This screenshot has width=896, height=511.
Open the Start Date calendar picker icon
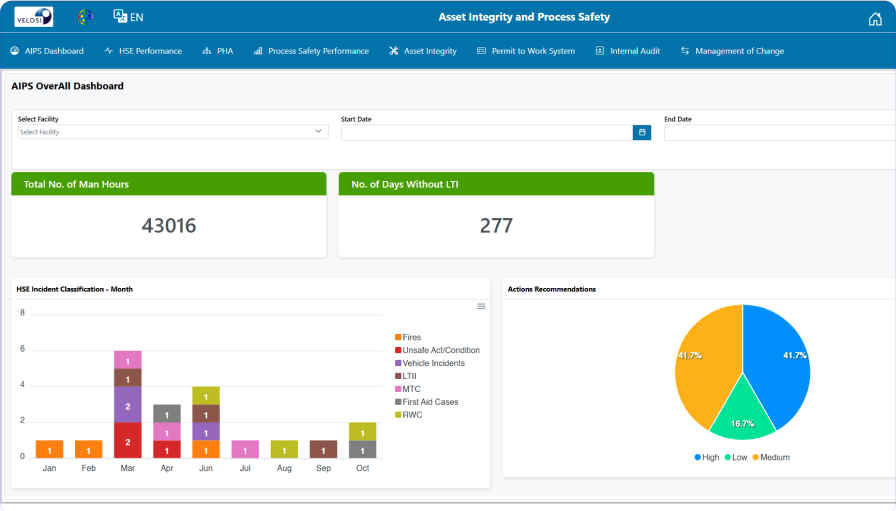point(642,132)
